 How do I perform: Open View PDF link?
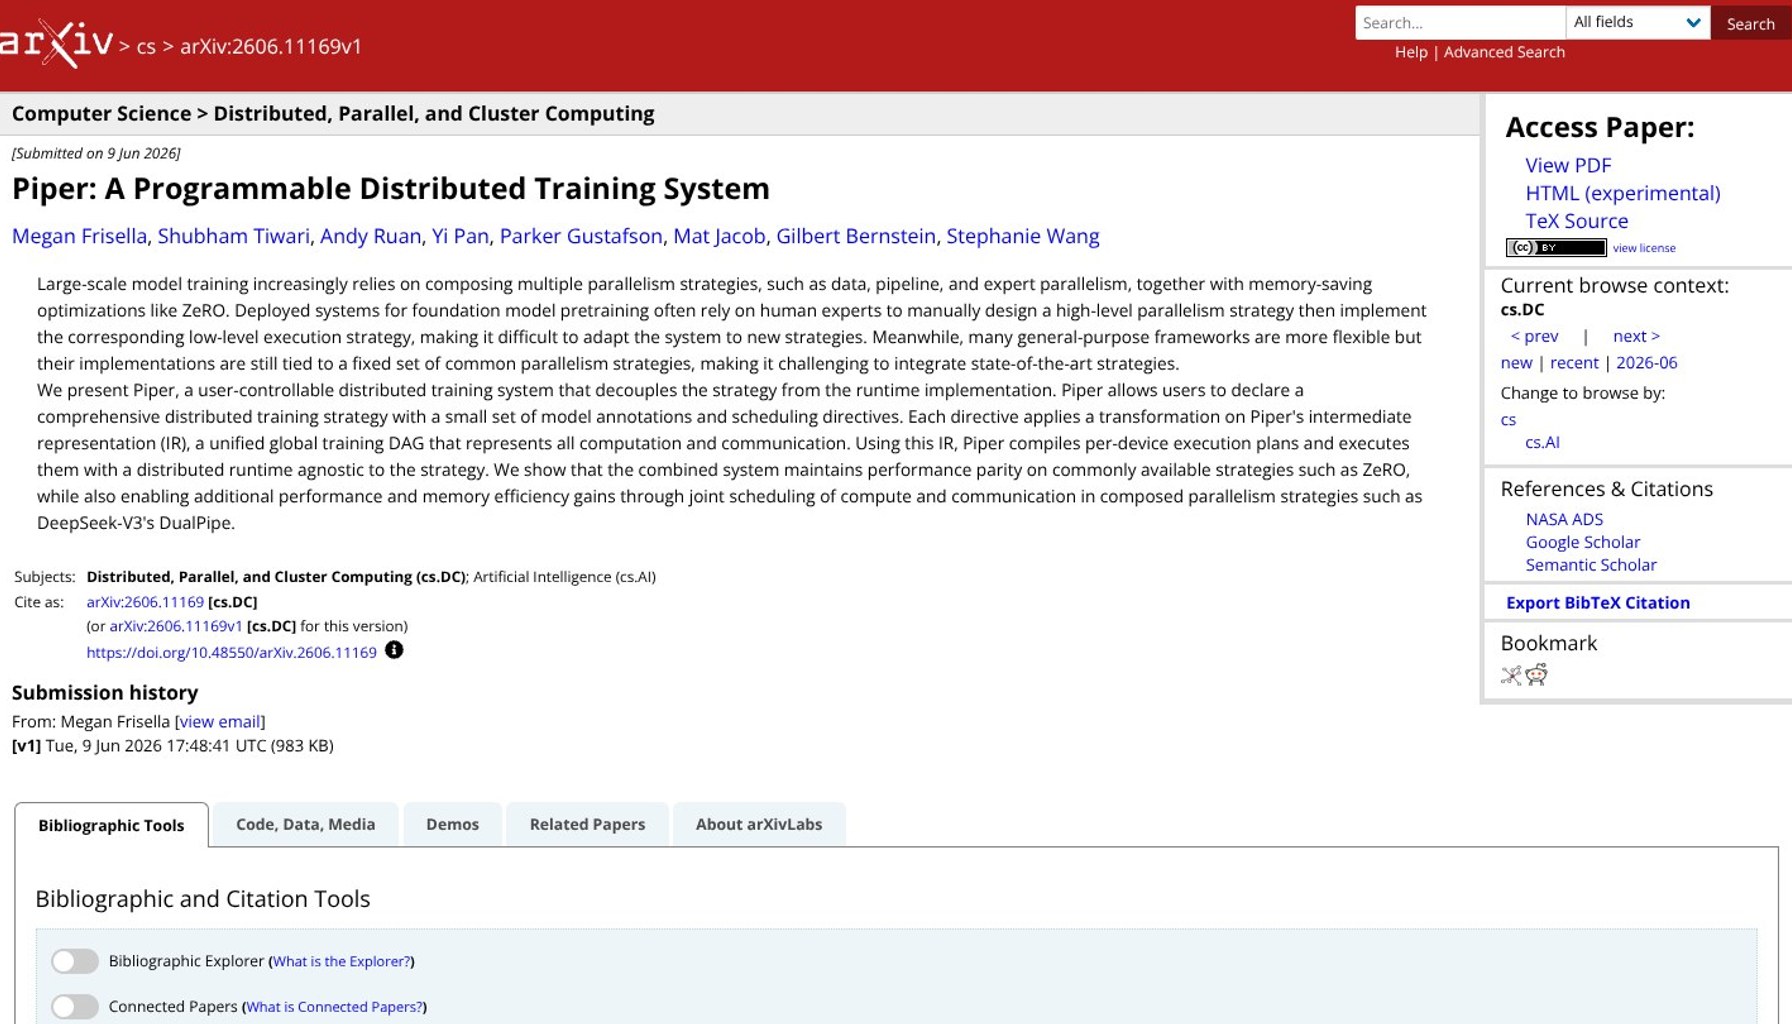(1568, 165)
